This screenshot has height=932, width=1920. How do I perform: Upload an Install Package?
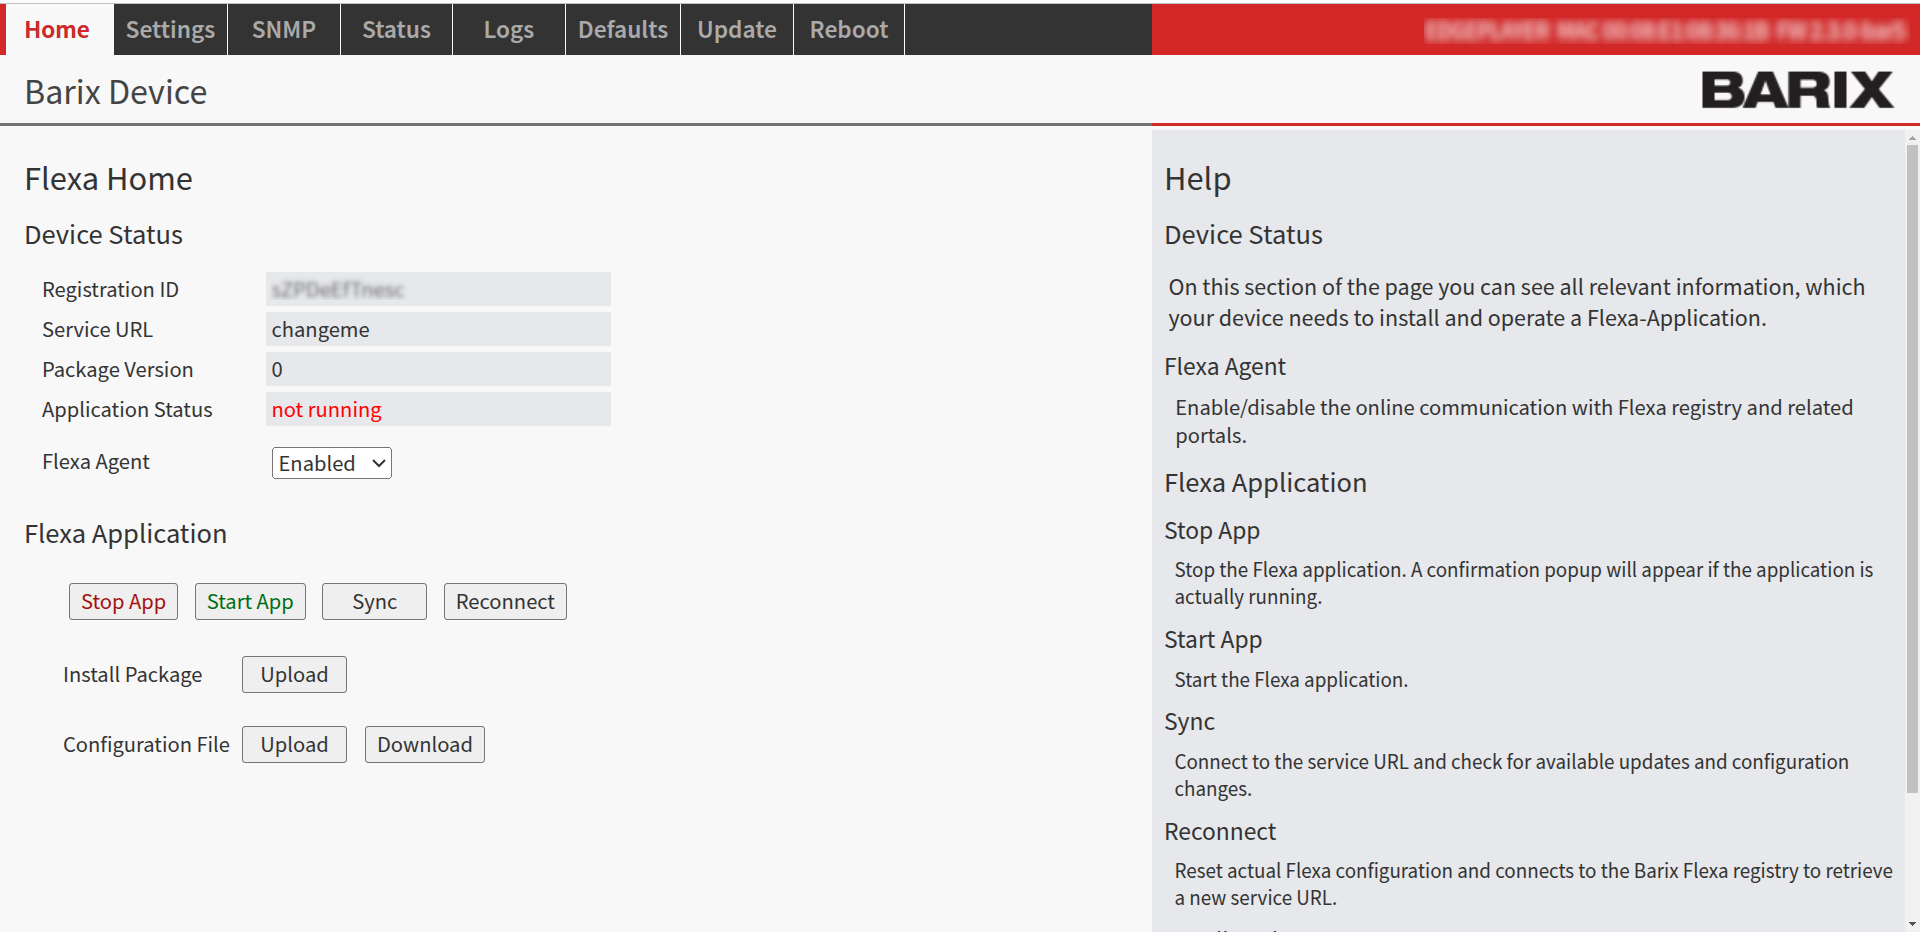coord(294,675)
